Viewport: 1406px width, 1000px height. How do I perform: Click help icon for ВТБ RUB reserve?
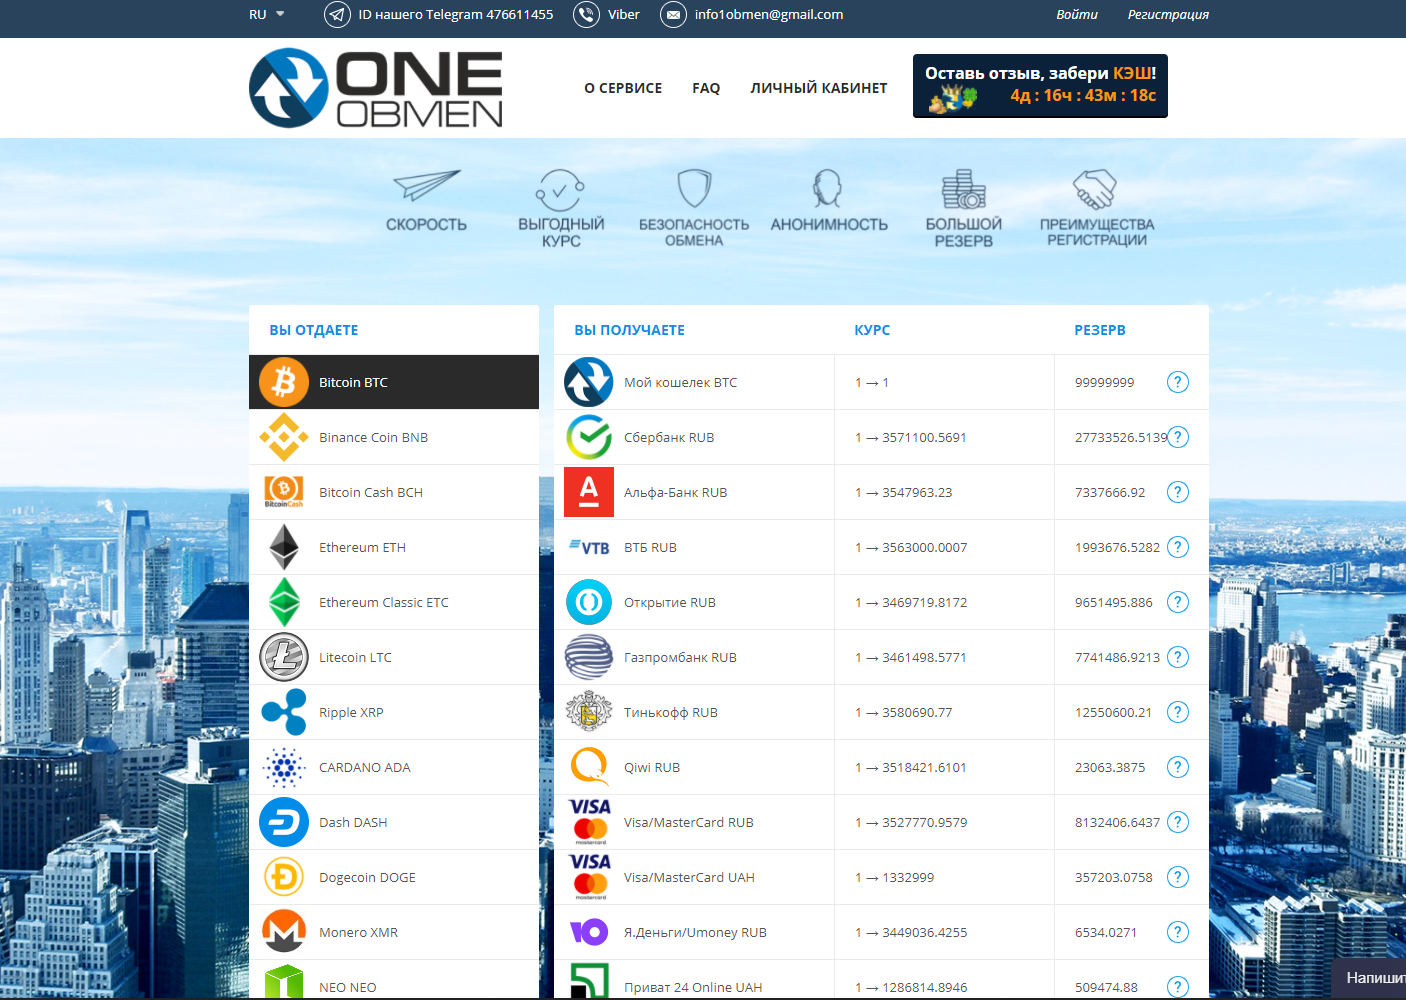[x=1178, y=547]
